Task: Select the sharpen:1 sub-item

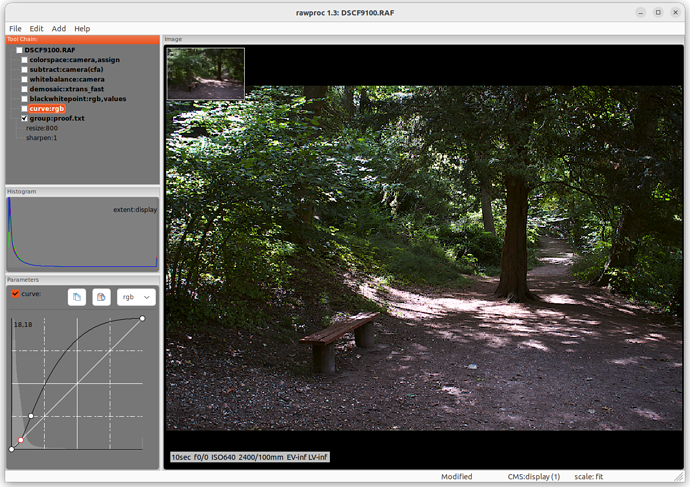Action: pyautogui.click(x=42, y=138)
